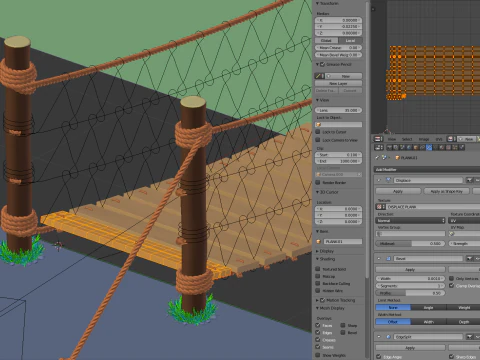This screenshot has width=480, height=360.
Task: Click the texture browse icon beside DISPLACE PLANK
Action: point(380,207)
